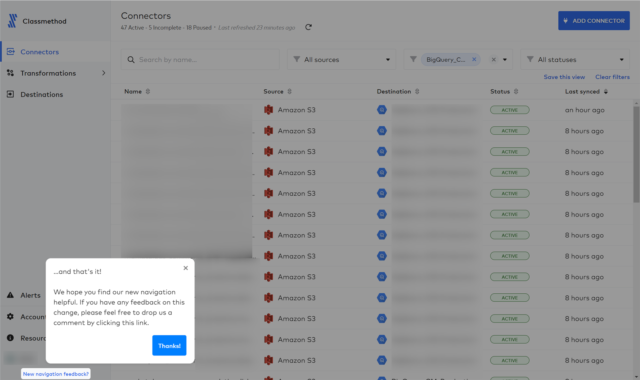Viewport: 640px width, 380px height.
Task: Open the All statuses dropdown
Action: [575, 60]
